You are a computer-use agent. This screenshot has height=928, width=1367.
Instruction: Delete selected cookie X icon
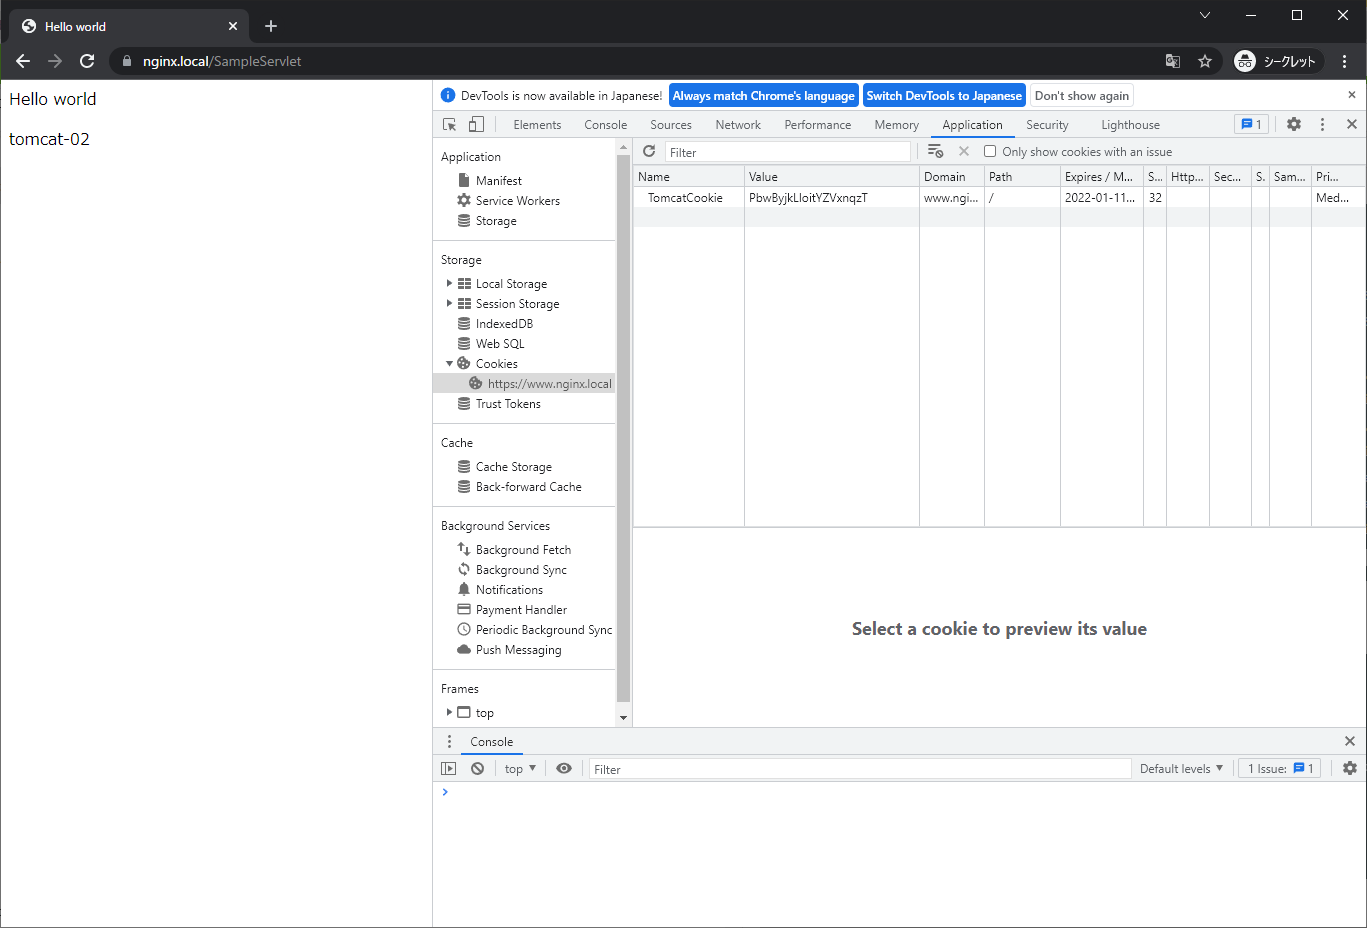click(964, 151)
